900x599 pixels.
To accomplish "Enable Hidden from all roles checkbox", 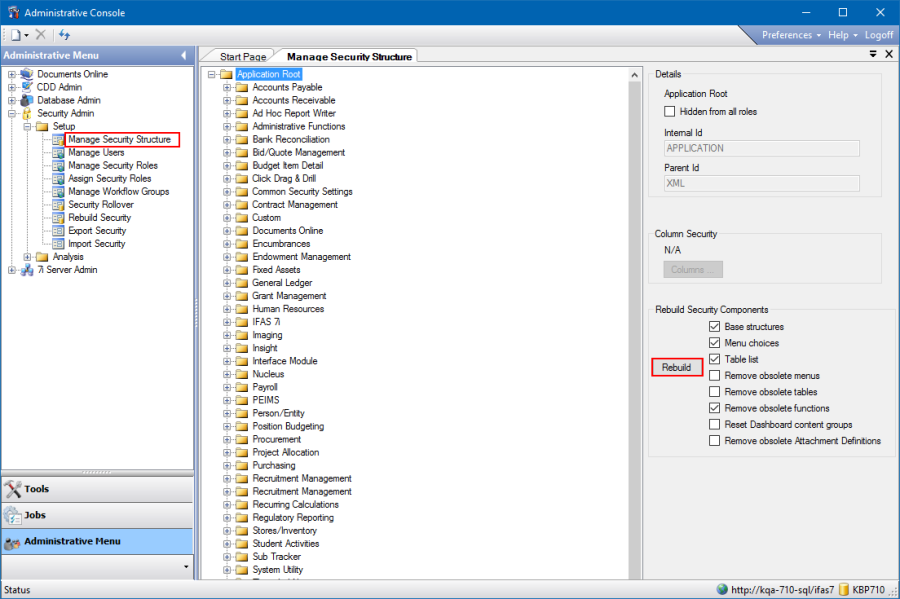I will pyautogui.click(x=671, y=112).
